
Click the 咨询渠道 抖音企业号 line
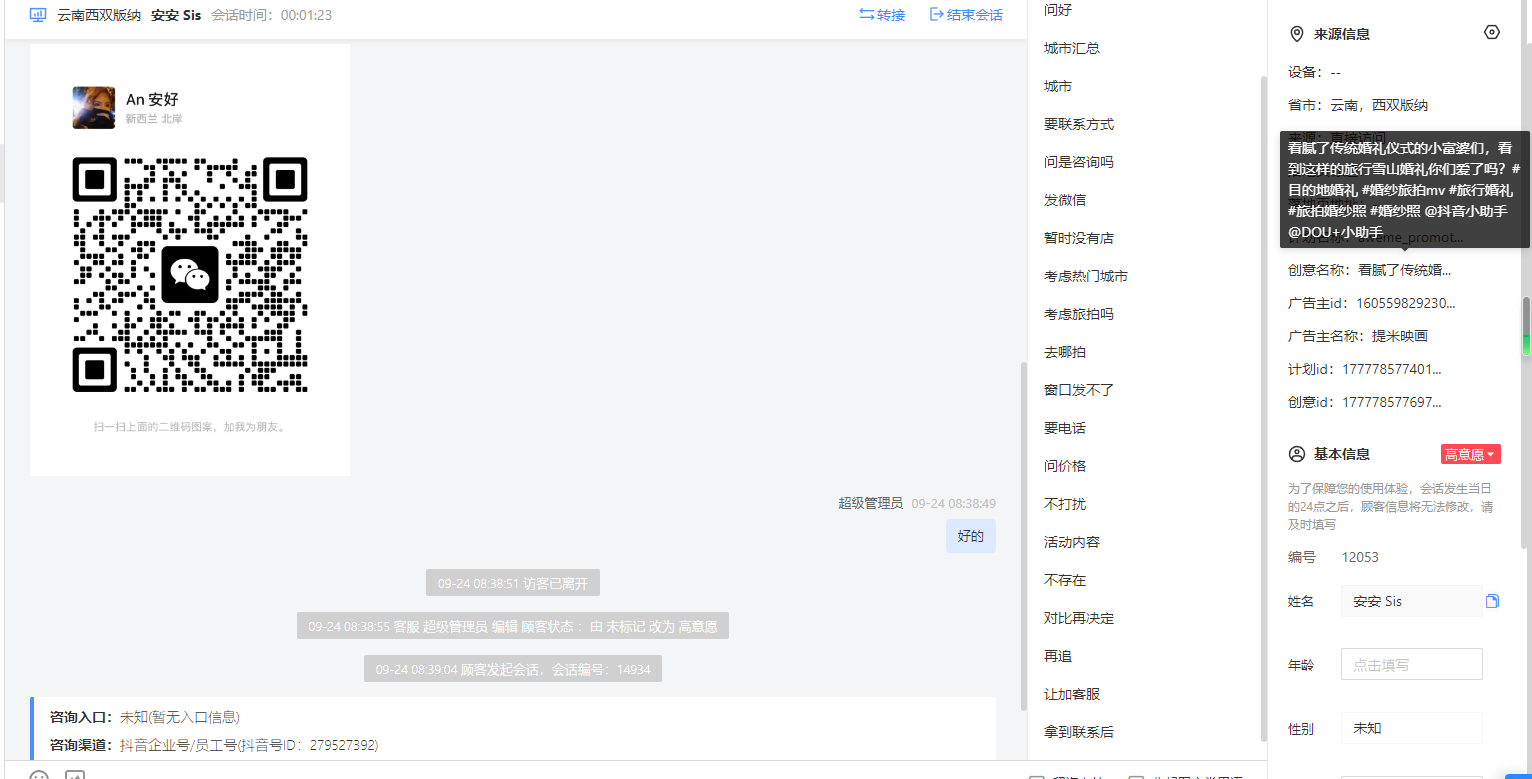pyautogui.click(x=214, y=745)
